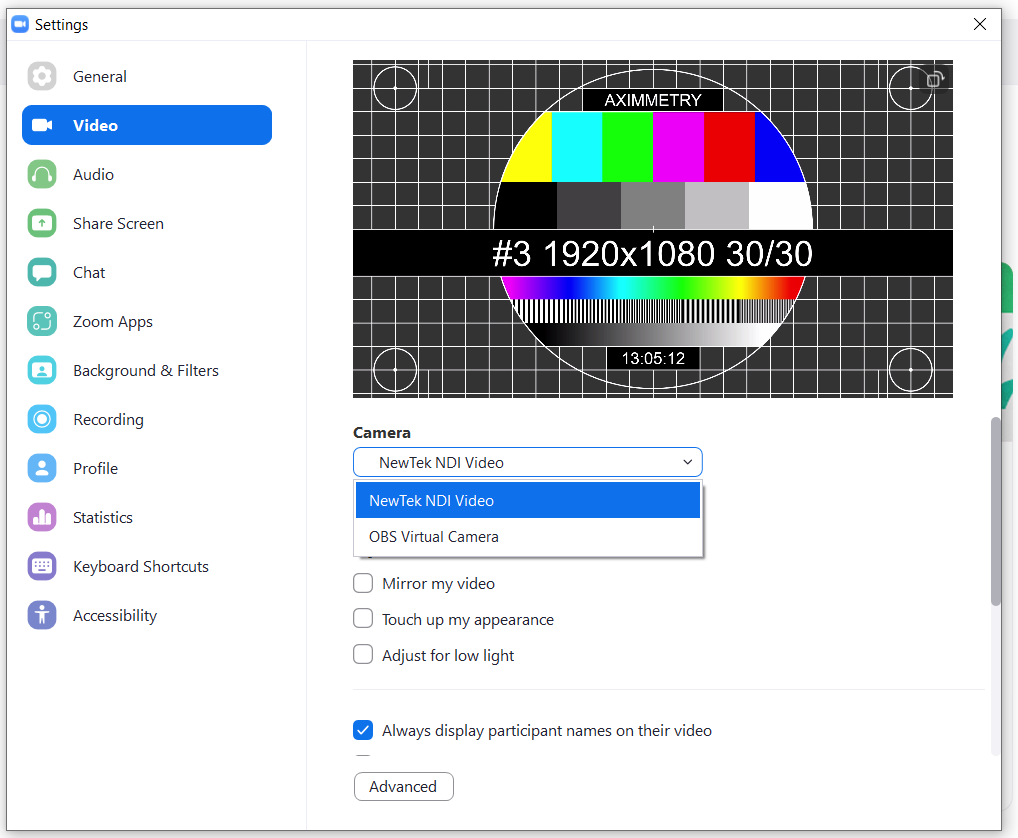Click the Zoom Apps icon

42,321
